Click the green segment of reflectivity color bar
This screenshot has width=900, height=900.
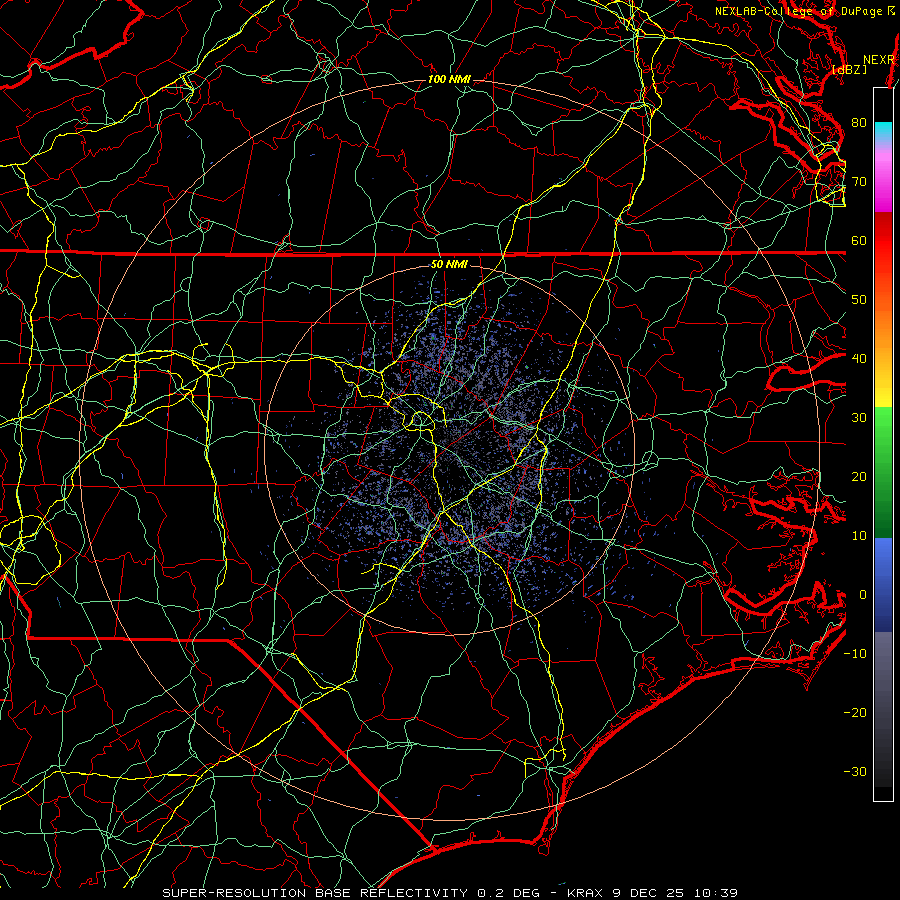click(883, 472)
